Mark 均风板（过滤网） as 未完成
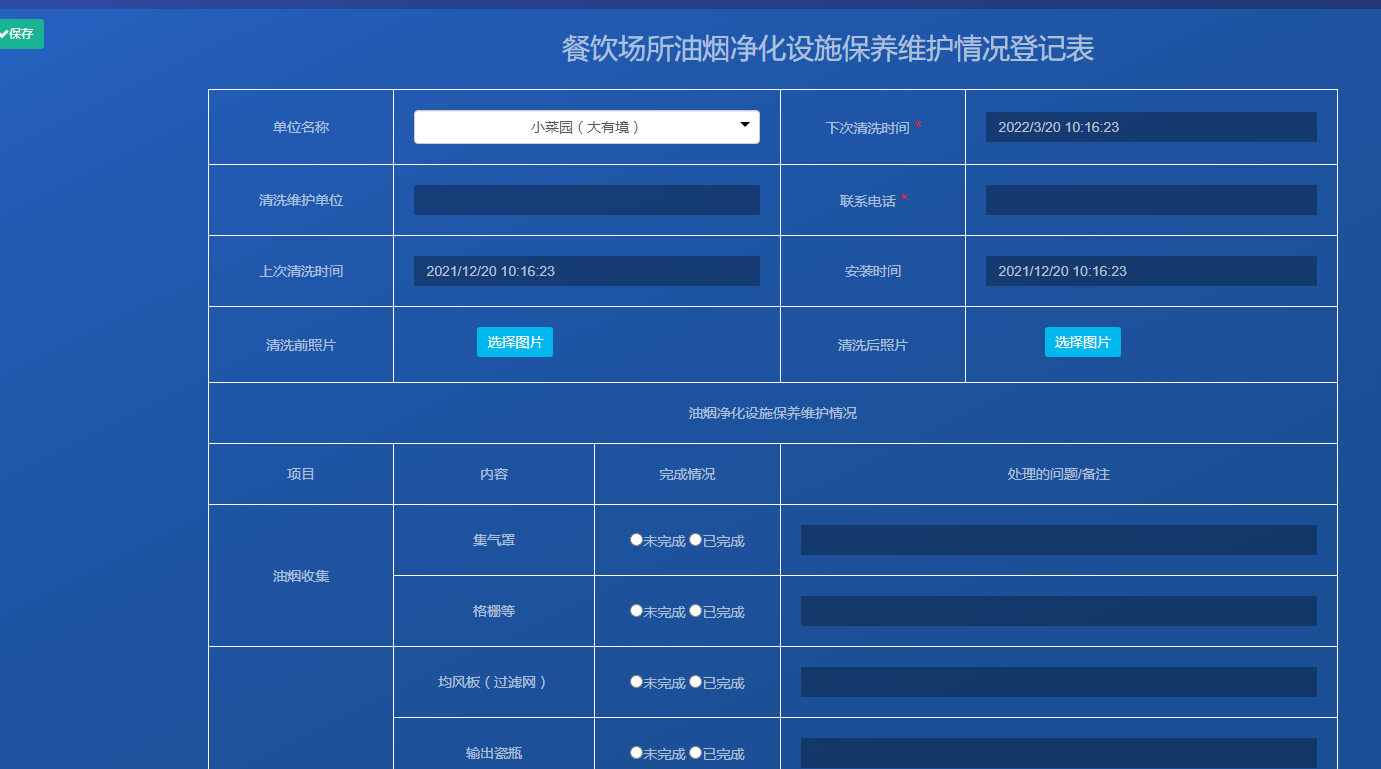This screenshot has height=769, width=1381. point(636,682)
